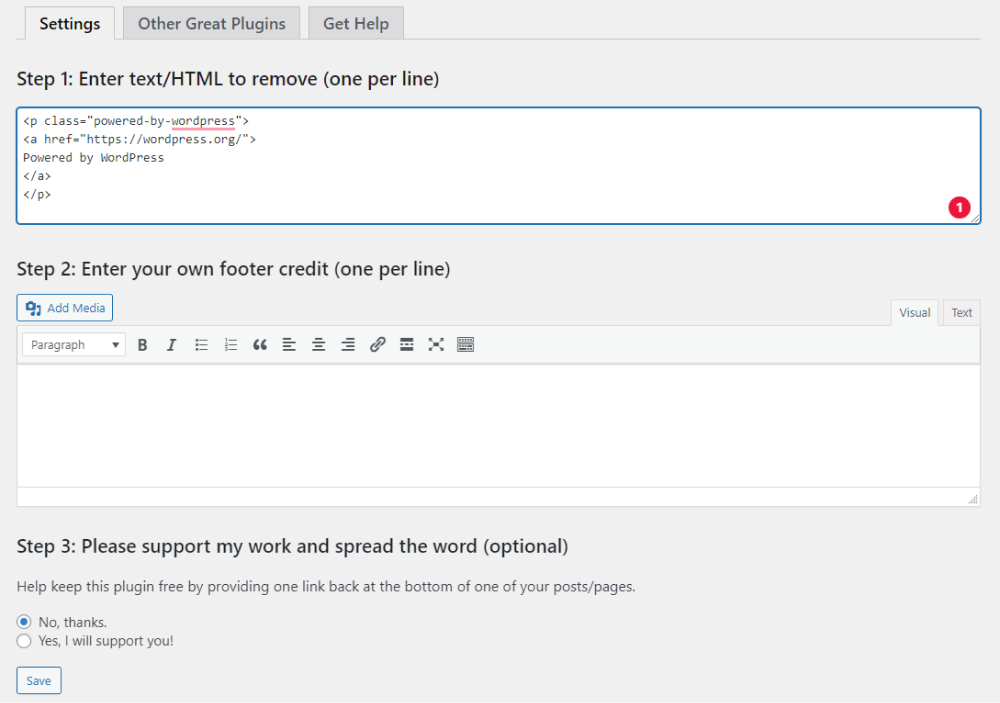Click the closing </a> tag line
1000x703 pixels.
[x=37, y=176]
